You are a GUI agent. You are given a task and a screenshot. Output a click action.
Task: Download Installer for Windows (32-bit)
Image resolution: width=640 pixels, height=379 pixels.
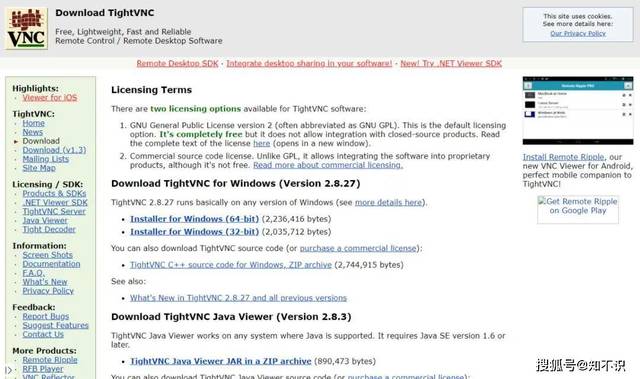pos(194,232)
